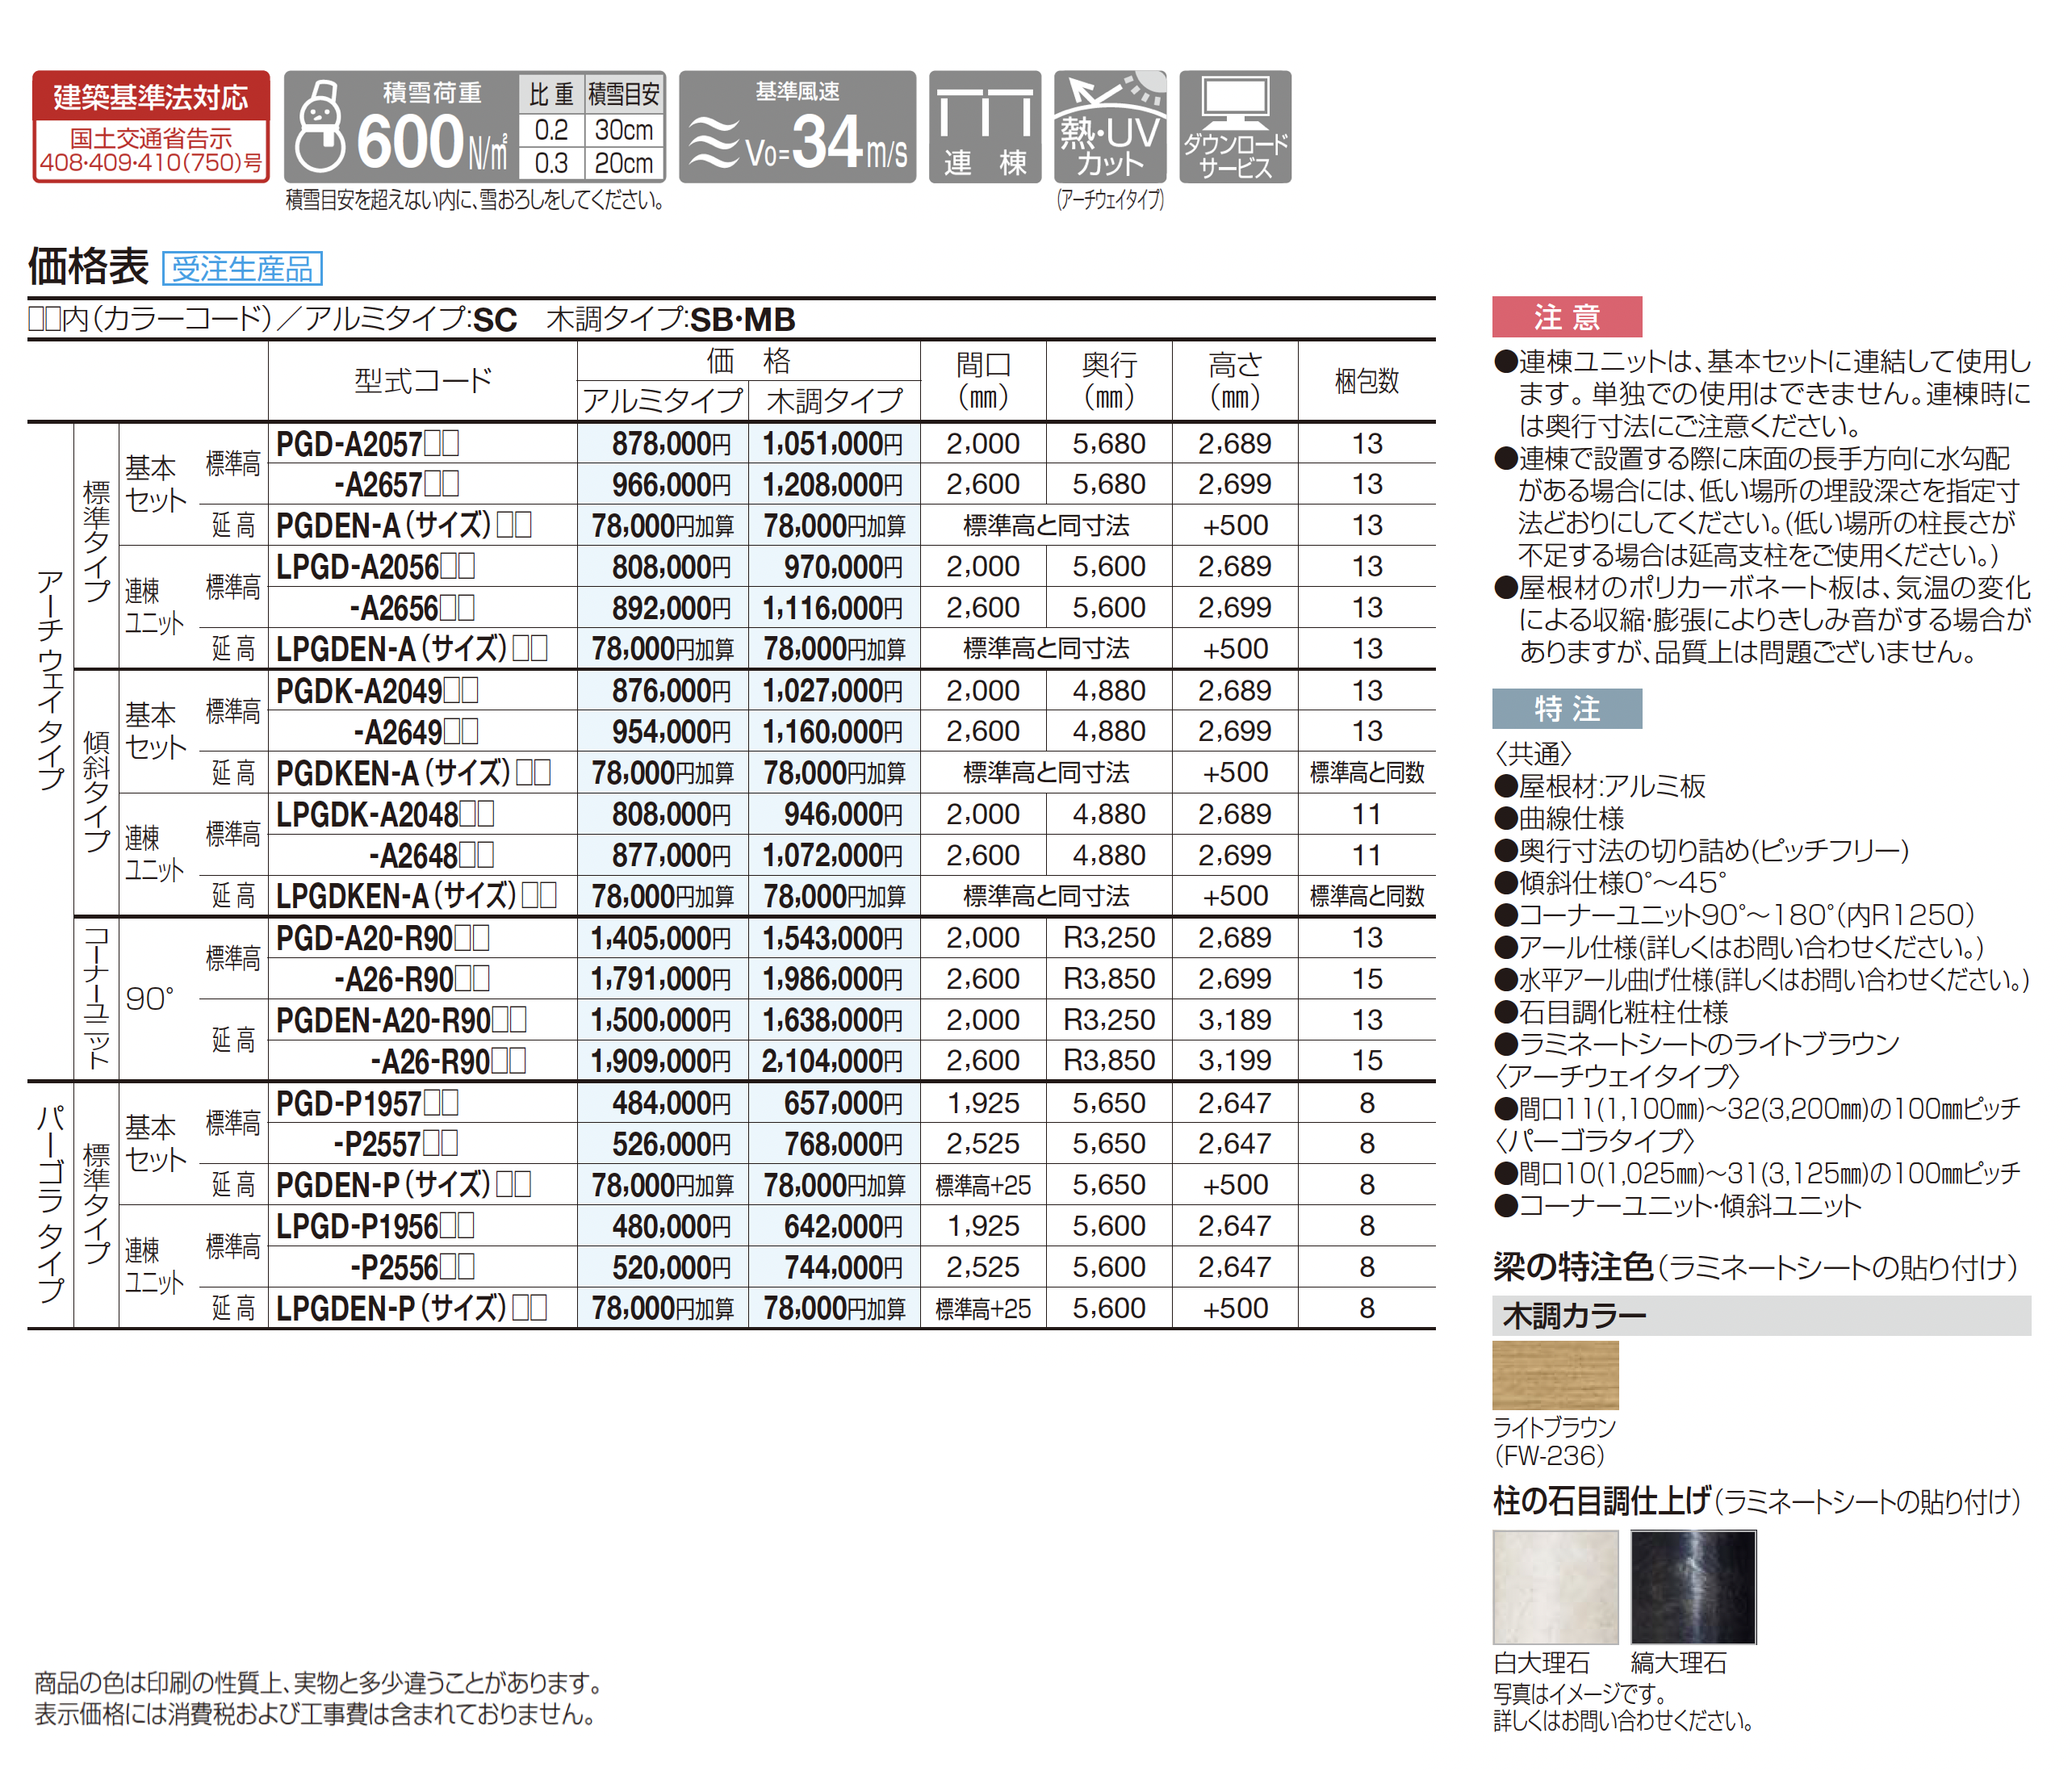Click the price 878,000円 cell
The height and width of the screenshot is (1771, 2072).
click(x=670, y=443)
